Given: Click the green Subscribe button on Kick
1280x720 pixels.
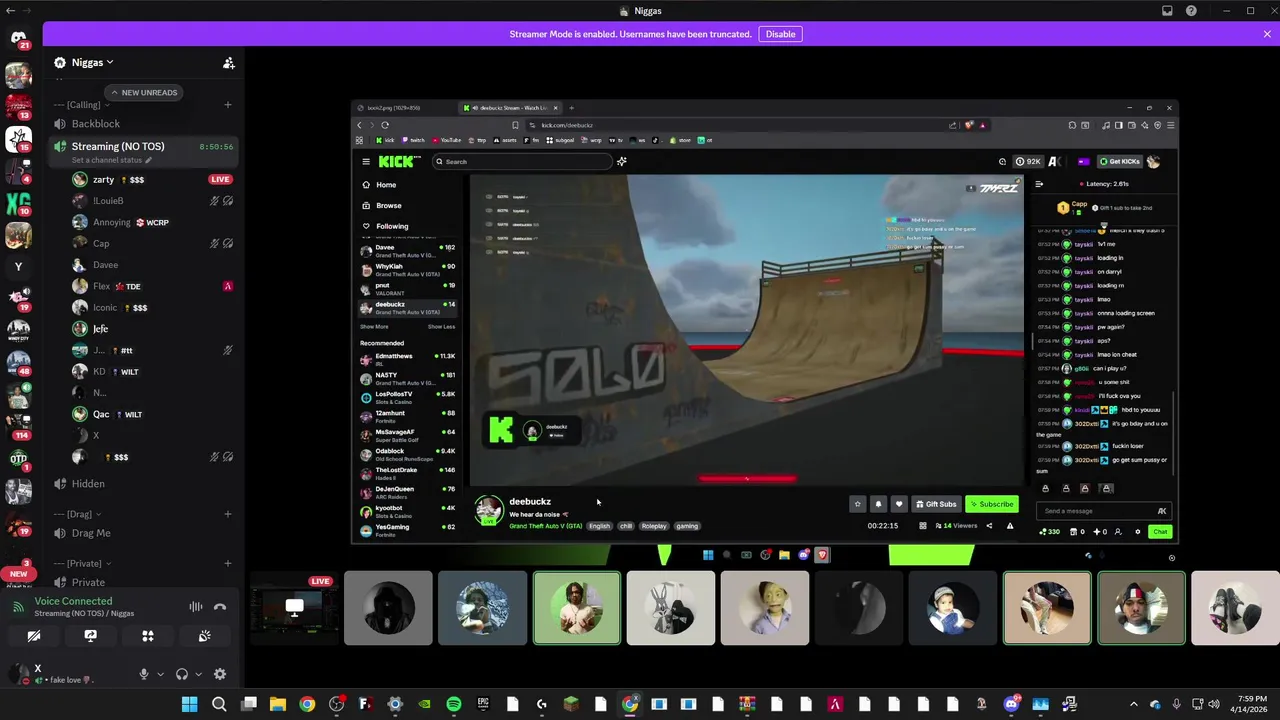Looking at the screenshot, I should (991, 504).
